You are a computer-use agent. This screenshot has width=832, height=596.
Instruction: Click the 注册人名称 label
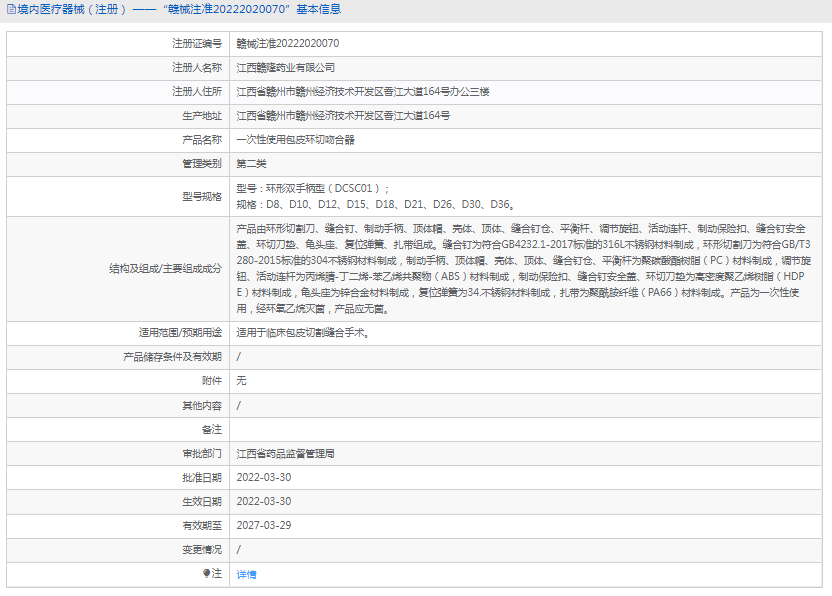pyautogui.click(x=197, y=67)
